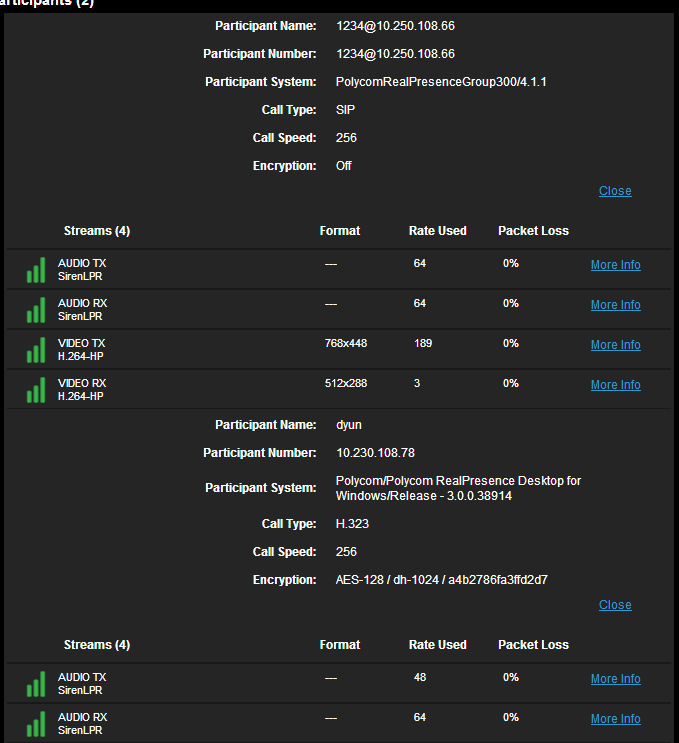The image size is (679, 743).
Task: Close the dyun participant details
Action: [x=615, y=605]
